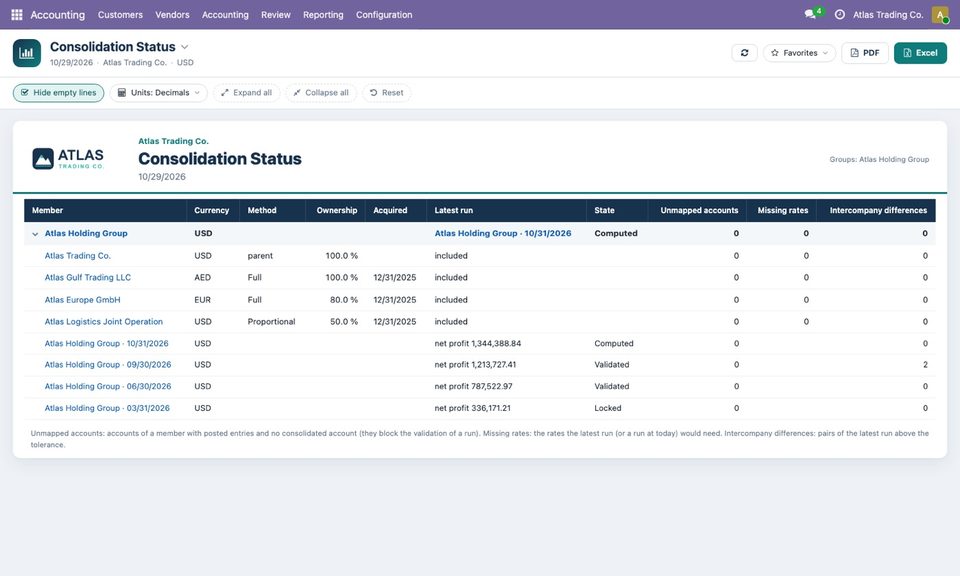960x576 pixels.
Task: Open run Atlas Holding Group · 09/30/2026
Action: click(108, 364)
